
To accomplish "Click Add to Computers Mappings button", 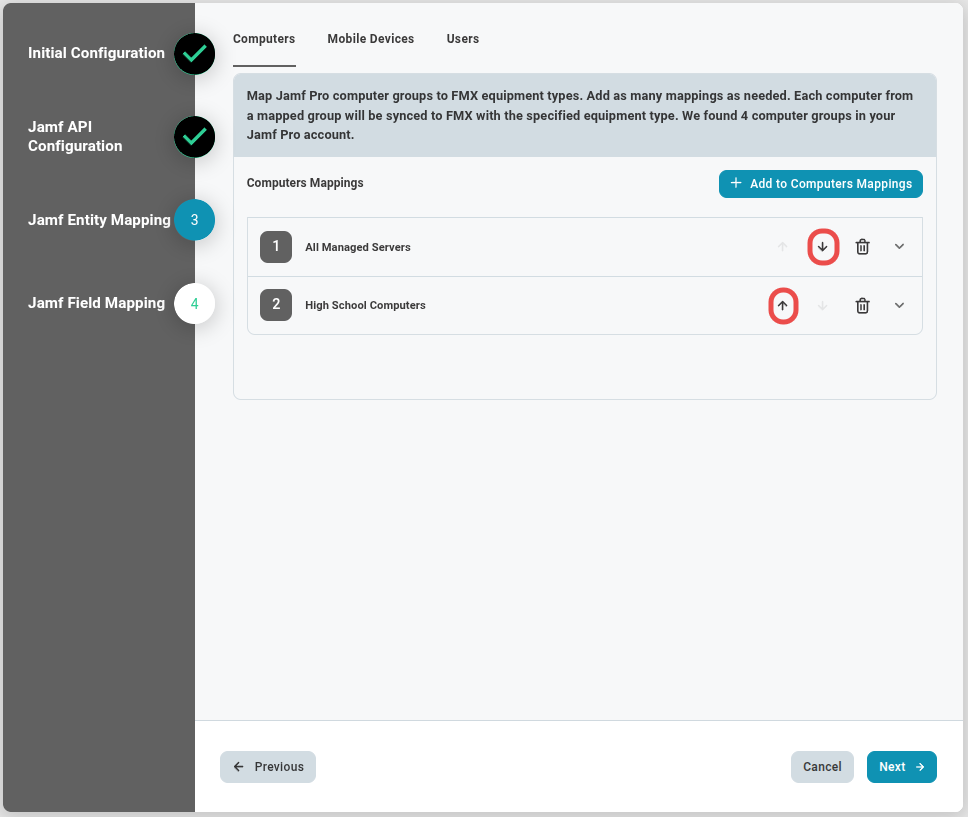I will (820, 184).
